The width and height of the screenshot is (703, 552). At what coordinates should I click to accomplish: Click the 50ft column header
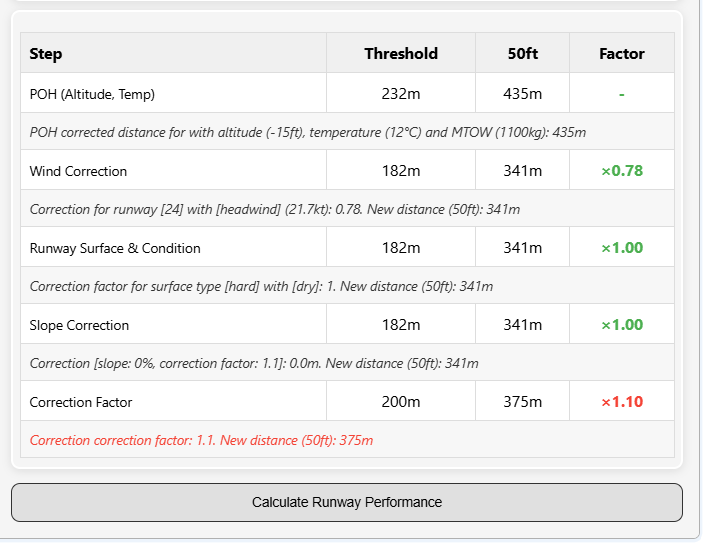(x=522, y=54)
